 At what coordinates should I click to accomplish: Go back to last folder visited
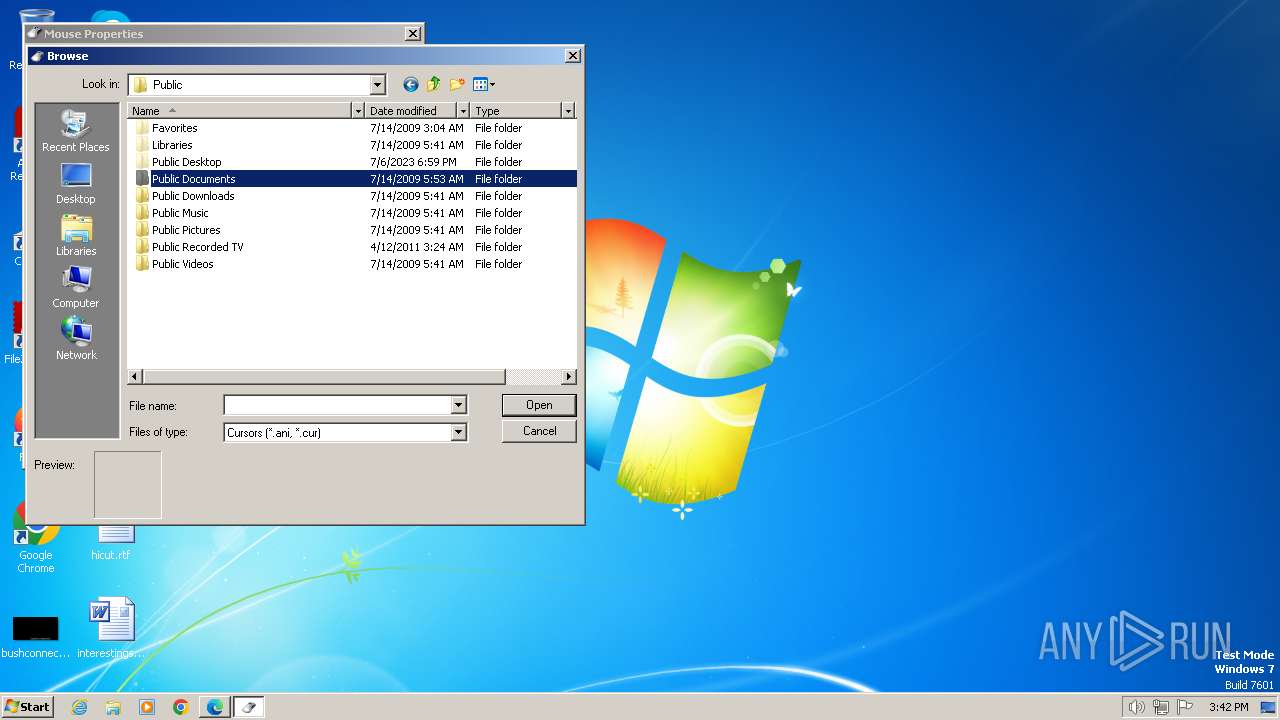pyautogui.click(x=410, y=85)
